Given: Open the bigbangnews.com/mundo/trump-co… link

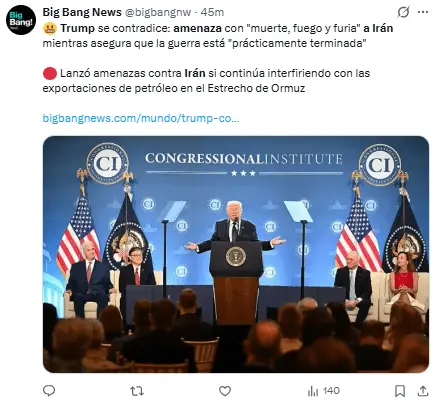Looking at the screenshot, I should point(141,118).
